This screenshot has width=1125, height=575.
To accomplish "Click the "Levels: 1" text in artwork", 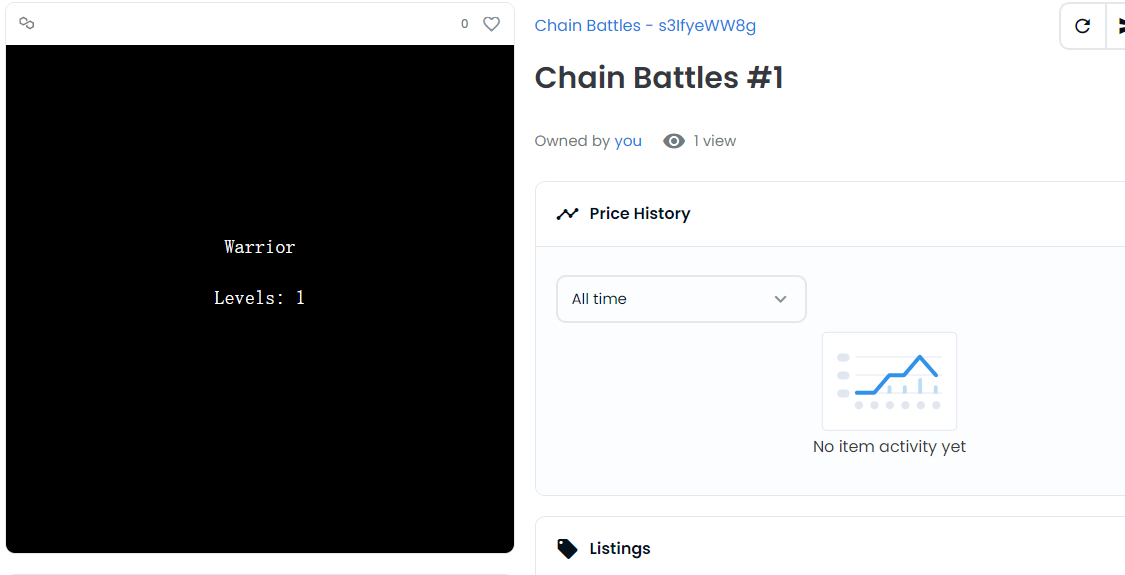I will [x=259, y=297].
